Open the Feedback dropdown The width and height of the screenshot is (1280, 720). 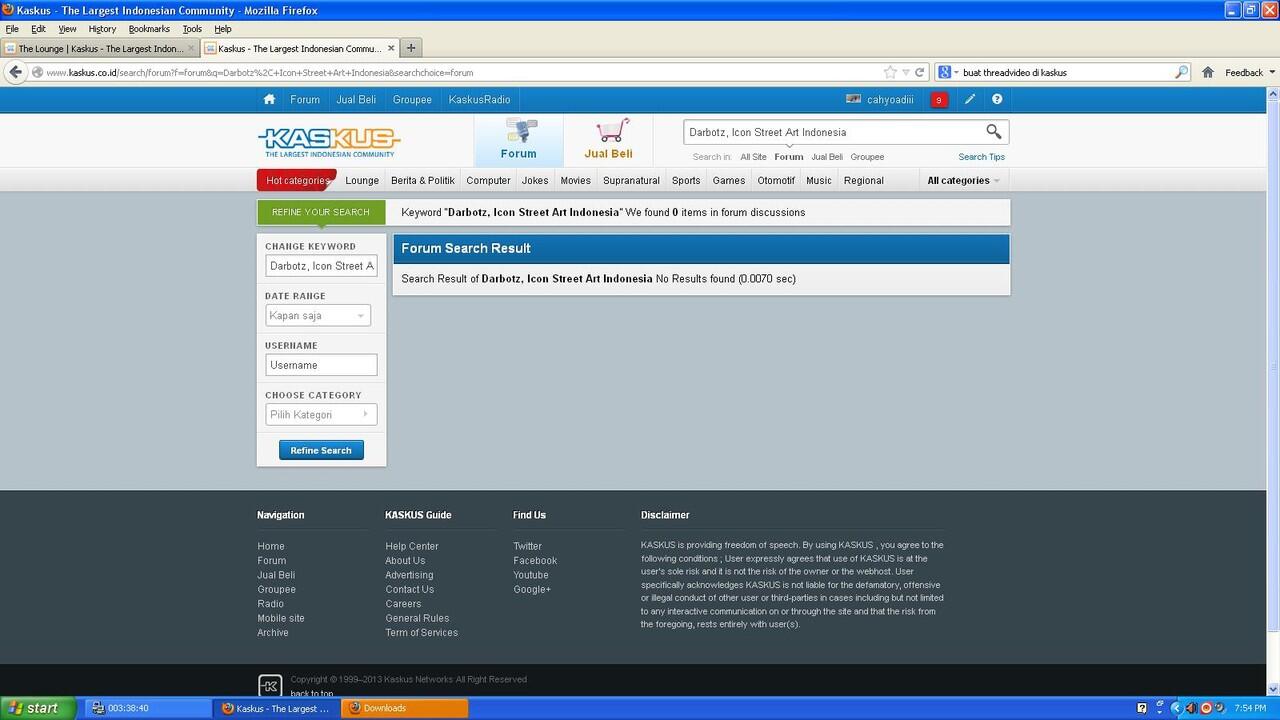[1250, 72]
